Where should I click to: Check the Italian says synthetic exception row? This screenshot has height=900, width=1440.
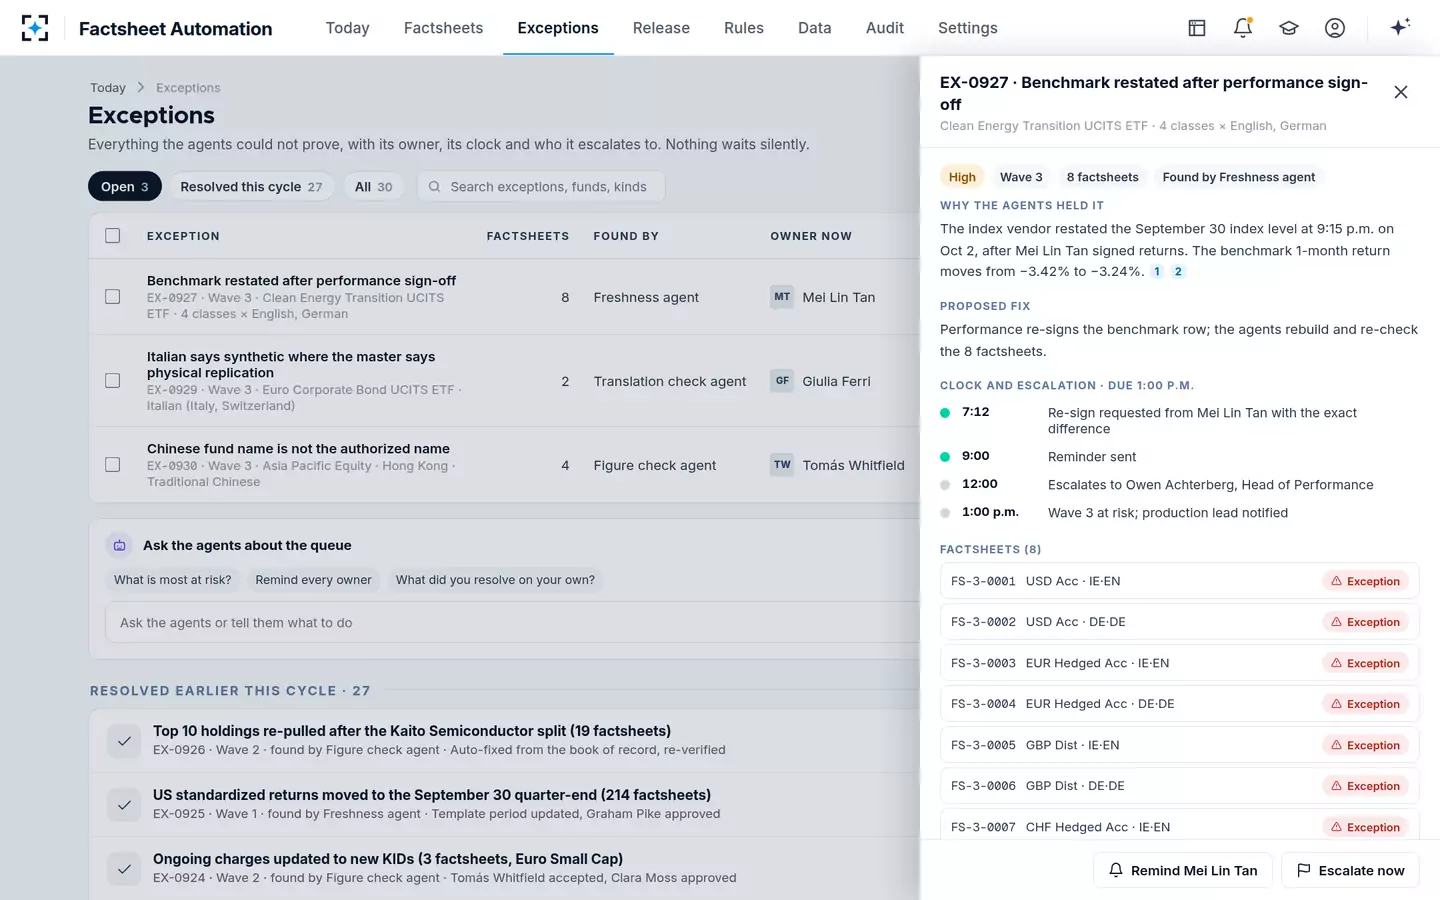(x=113, y=381)
